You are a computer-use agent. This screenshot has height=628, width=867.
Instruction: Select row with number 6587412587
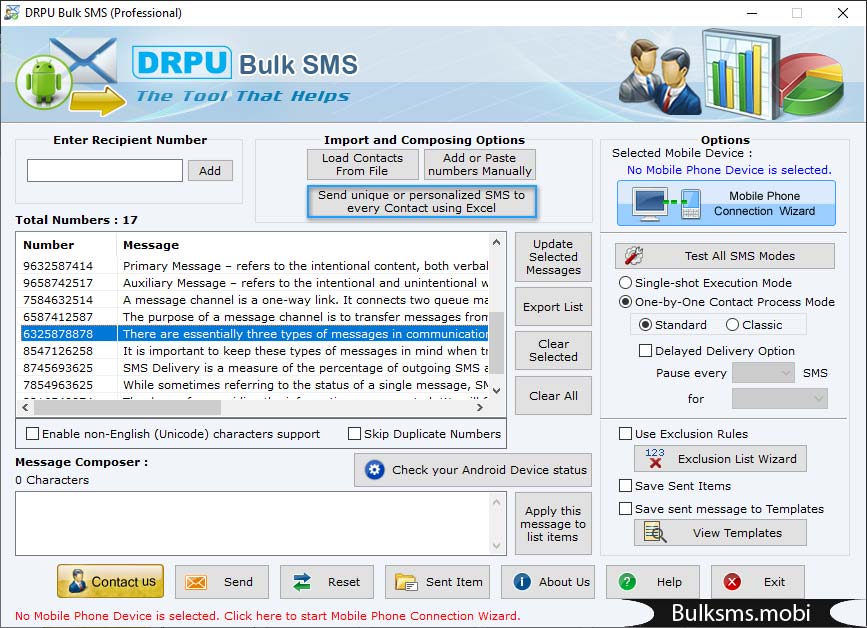click(254, 317)
